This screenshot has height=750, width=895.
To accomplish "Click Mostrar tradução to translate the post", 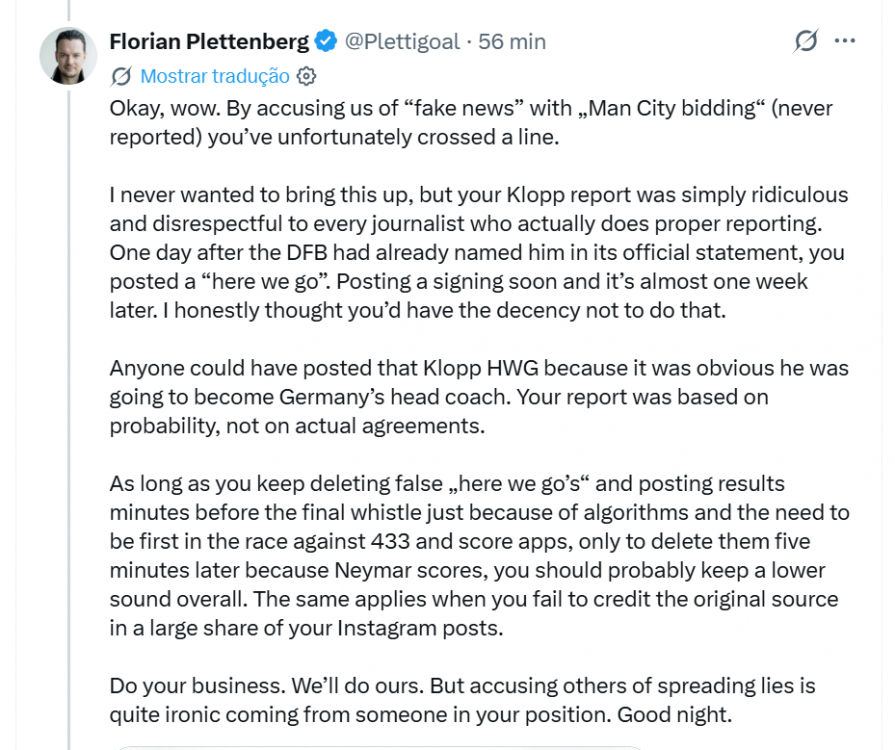I will (x=215, y=76).
